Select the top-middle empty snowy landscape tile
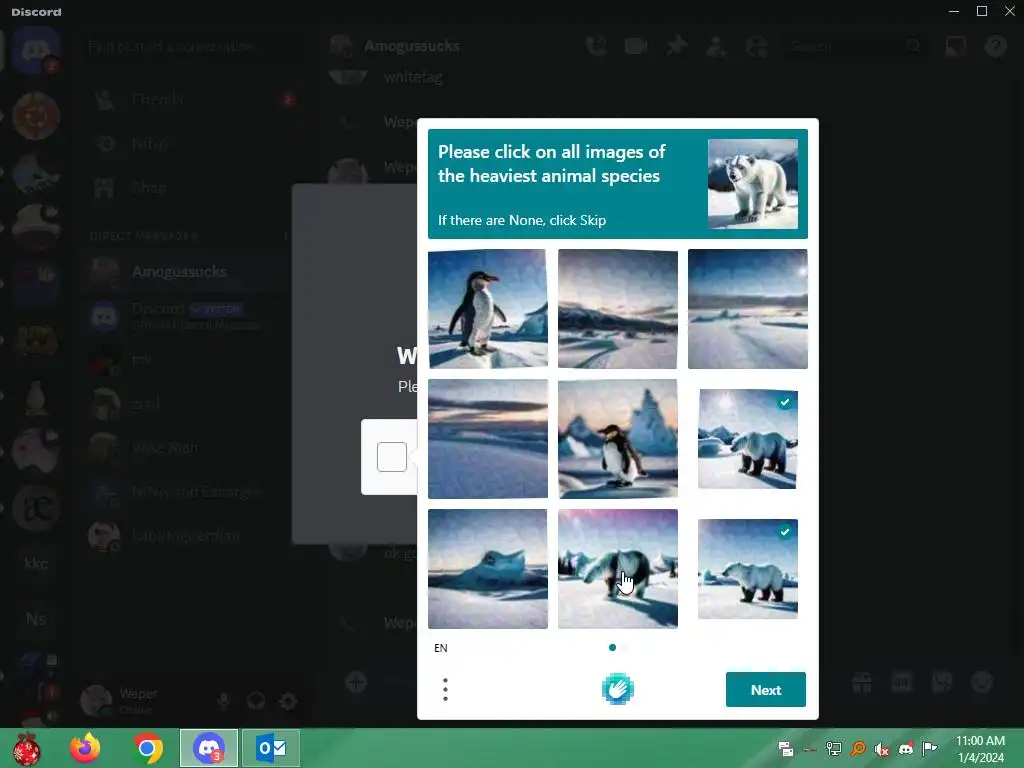Screen dimensions: 1024x768 (618, 308)
